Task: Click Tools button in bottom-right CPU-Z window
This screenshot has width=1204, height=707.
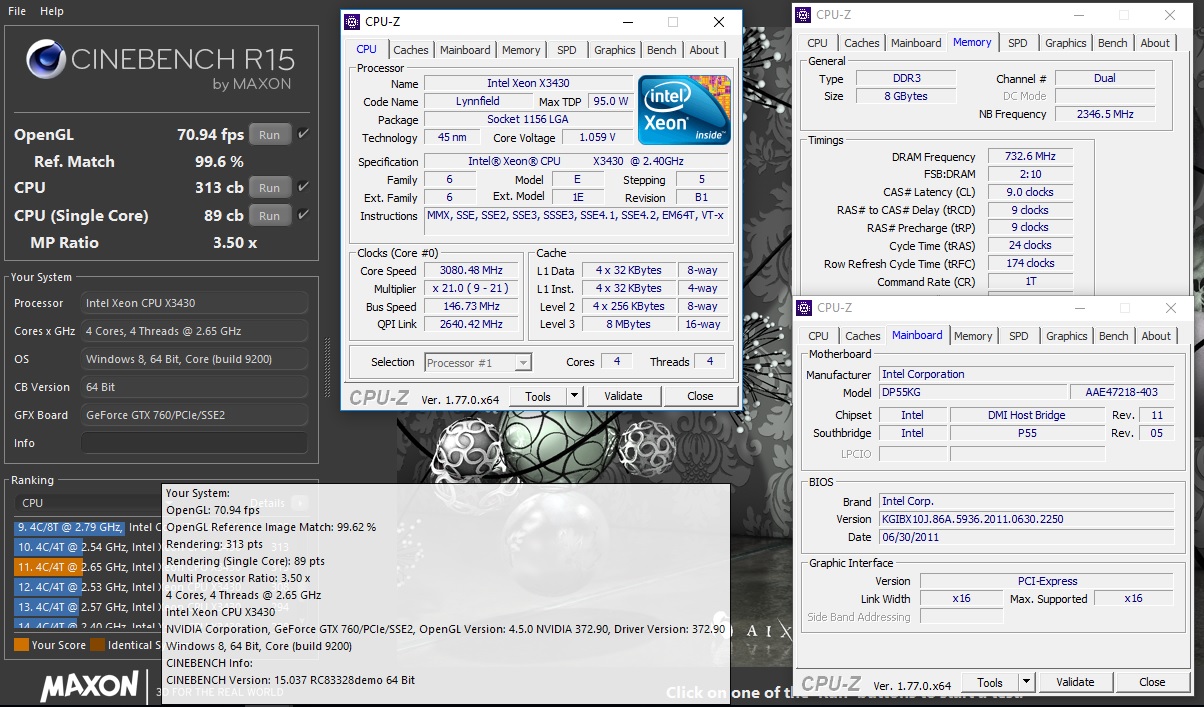Action: coord(990,682)
